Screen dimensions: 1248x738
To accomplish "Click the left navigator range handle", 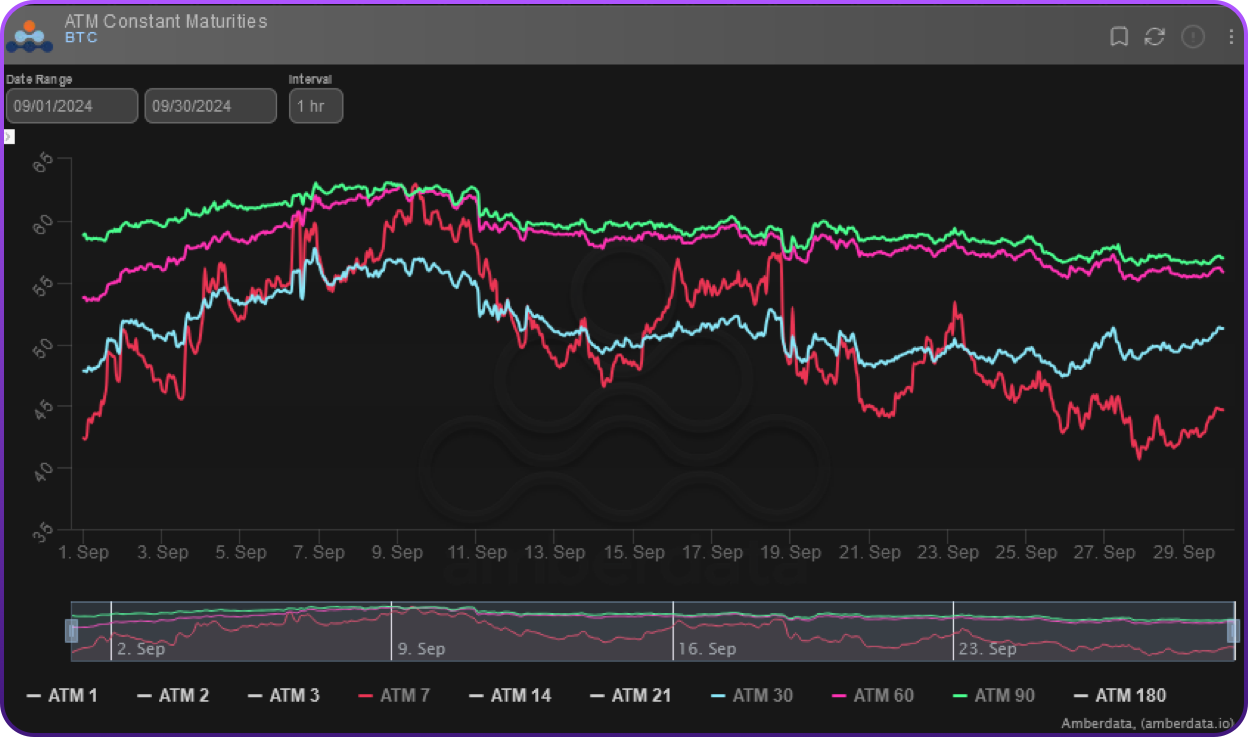I will pyautogui.click(x=72, y=631).
